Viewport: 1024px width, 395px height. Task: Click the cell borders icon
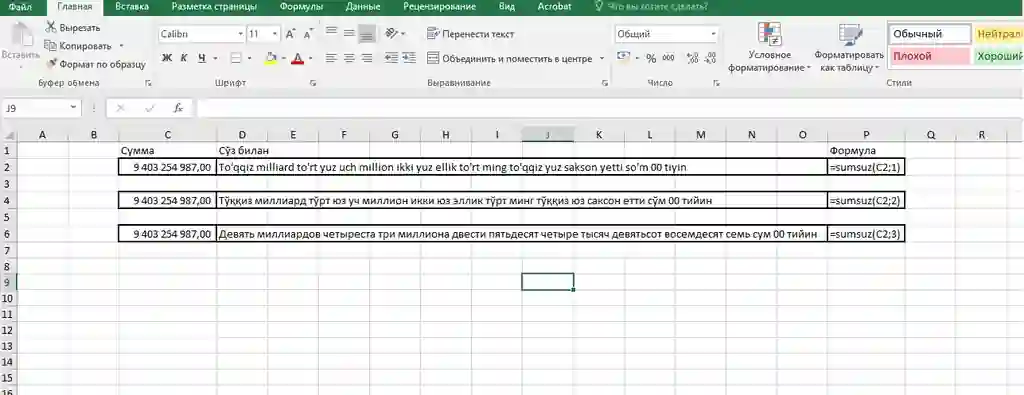pyautogui.click(x=236, y=58)
